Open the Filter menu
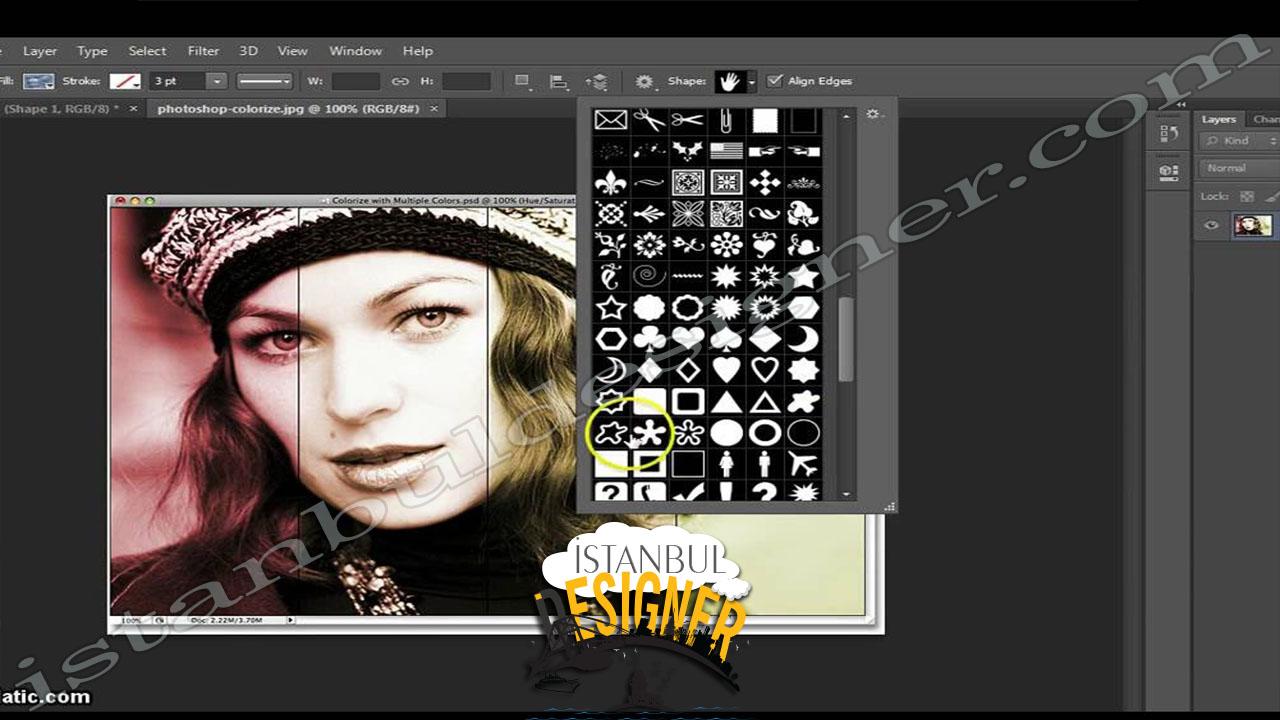The image size is (1280, 720). pos(203,51)
